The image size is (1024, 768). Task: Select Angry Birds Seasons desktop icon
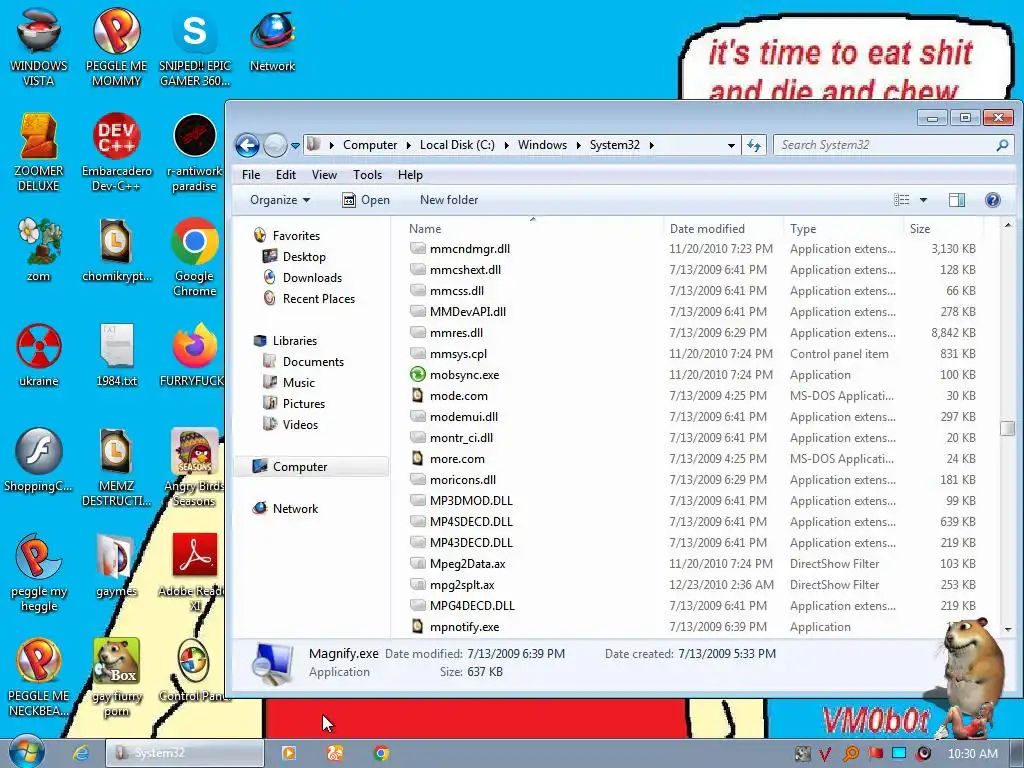[x=195, y=467]
